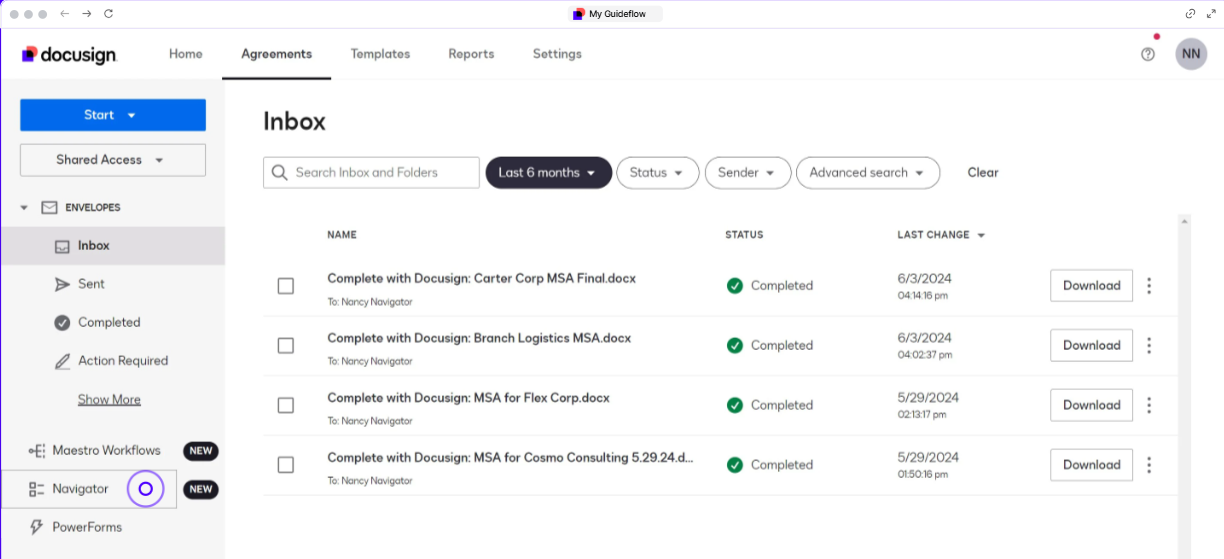Image resolution: width=1224 pixels, height=559 pixels.
Task: Open more options for Cosmo Consulting row
Action: 1149,464
